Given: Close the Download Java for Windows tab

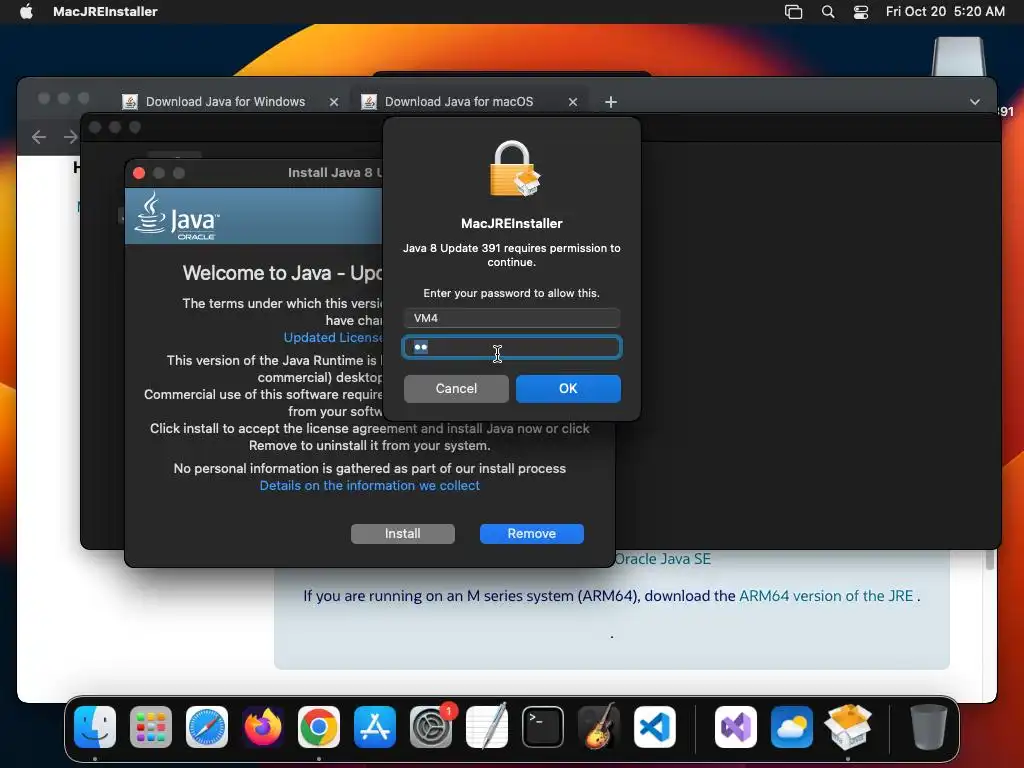Looking at the screenshot, I should pyautogui.click(x=334, y=102).
